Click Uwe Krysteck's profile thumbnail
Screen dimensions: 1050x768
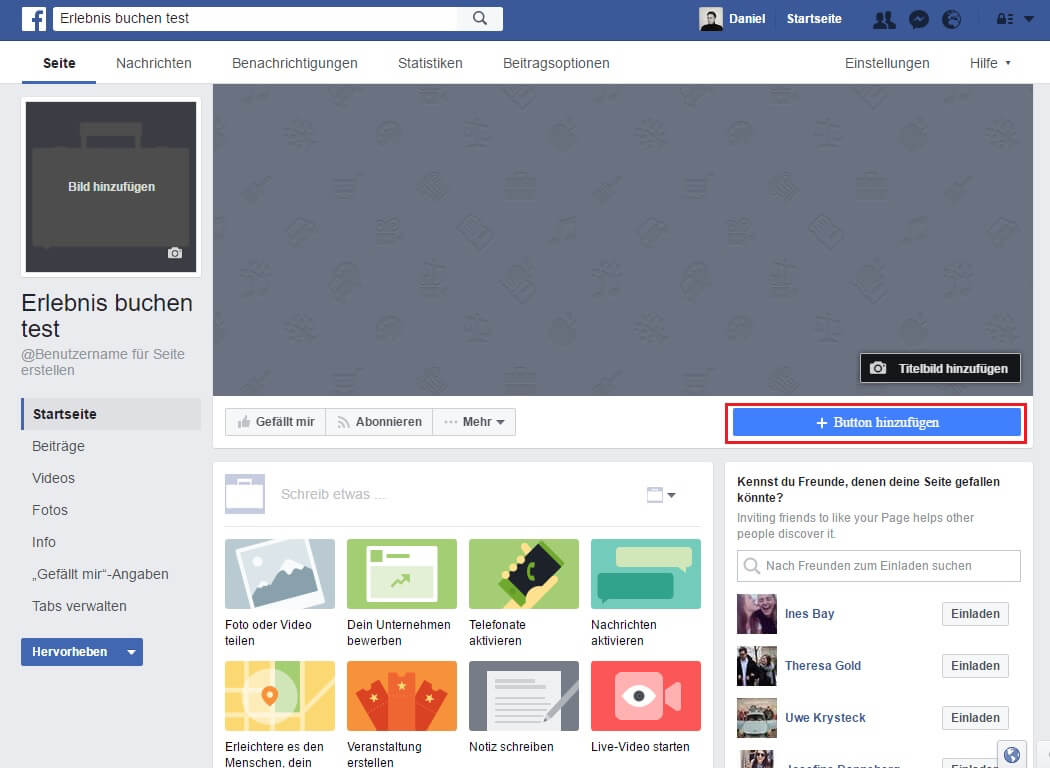click(x=757, y=718)
